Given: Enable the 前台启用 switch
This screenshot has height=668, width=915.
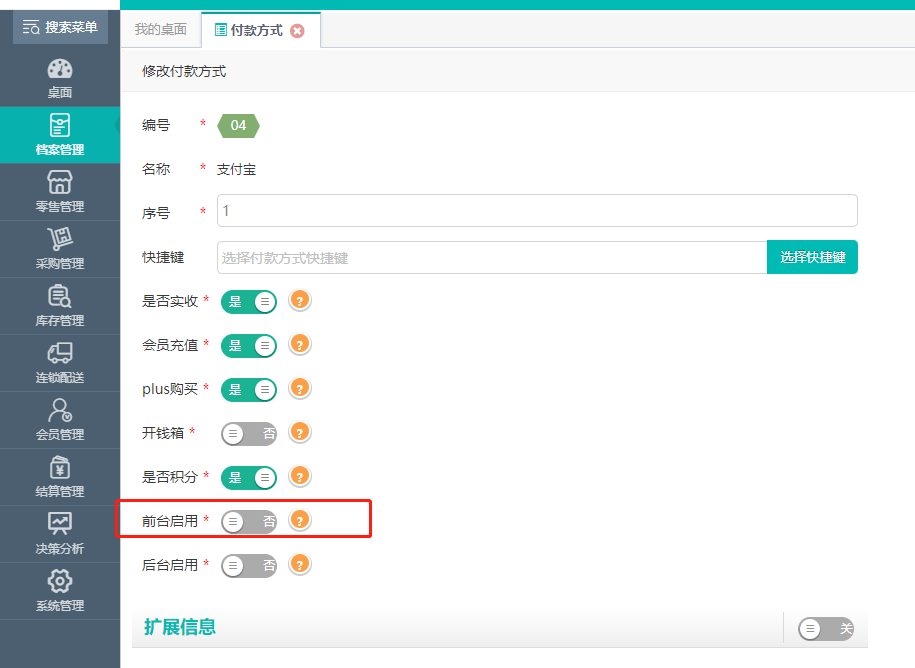Looking at the screenshot, I should pos(249,521).
